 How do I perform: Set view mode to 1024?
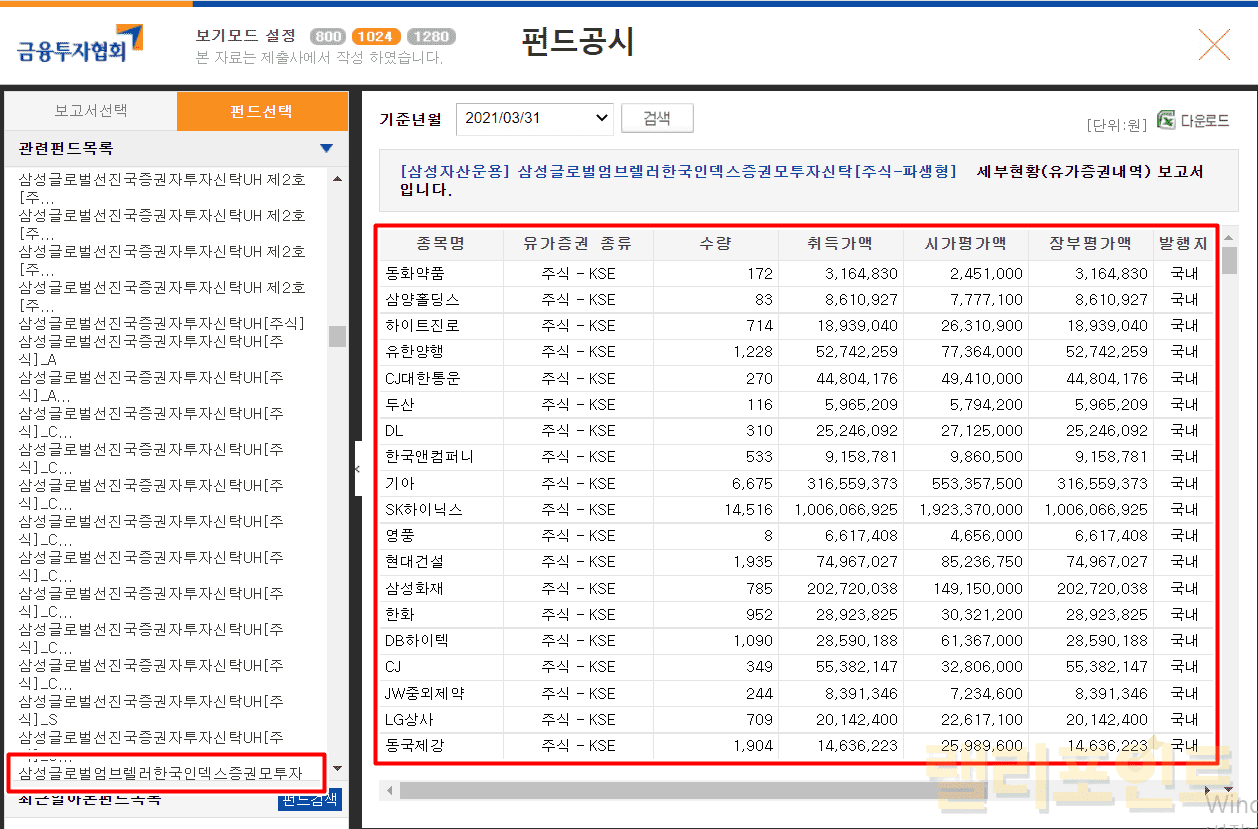coord(374,37)
